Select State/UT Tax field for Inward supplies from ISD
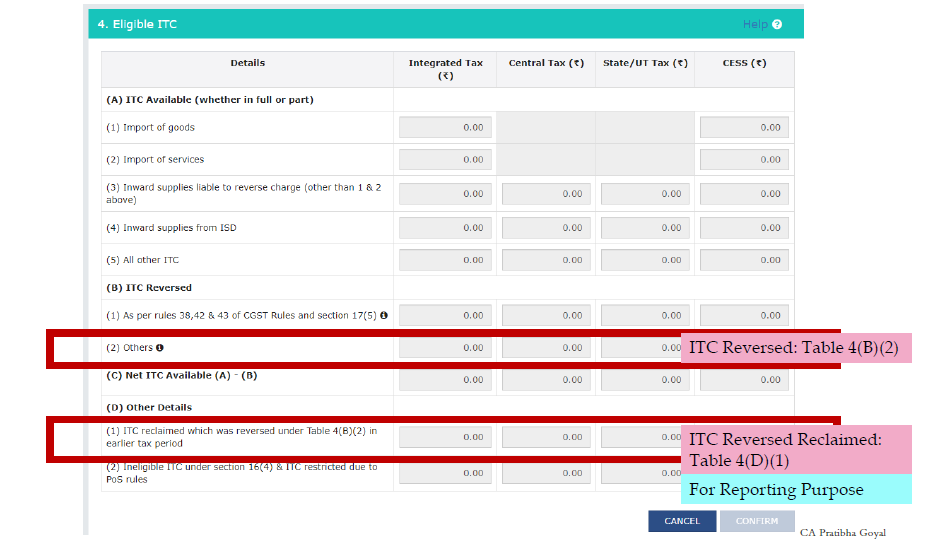The width and height of the screenshot is (935, 546). [645, 228]
